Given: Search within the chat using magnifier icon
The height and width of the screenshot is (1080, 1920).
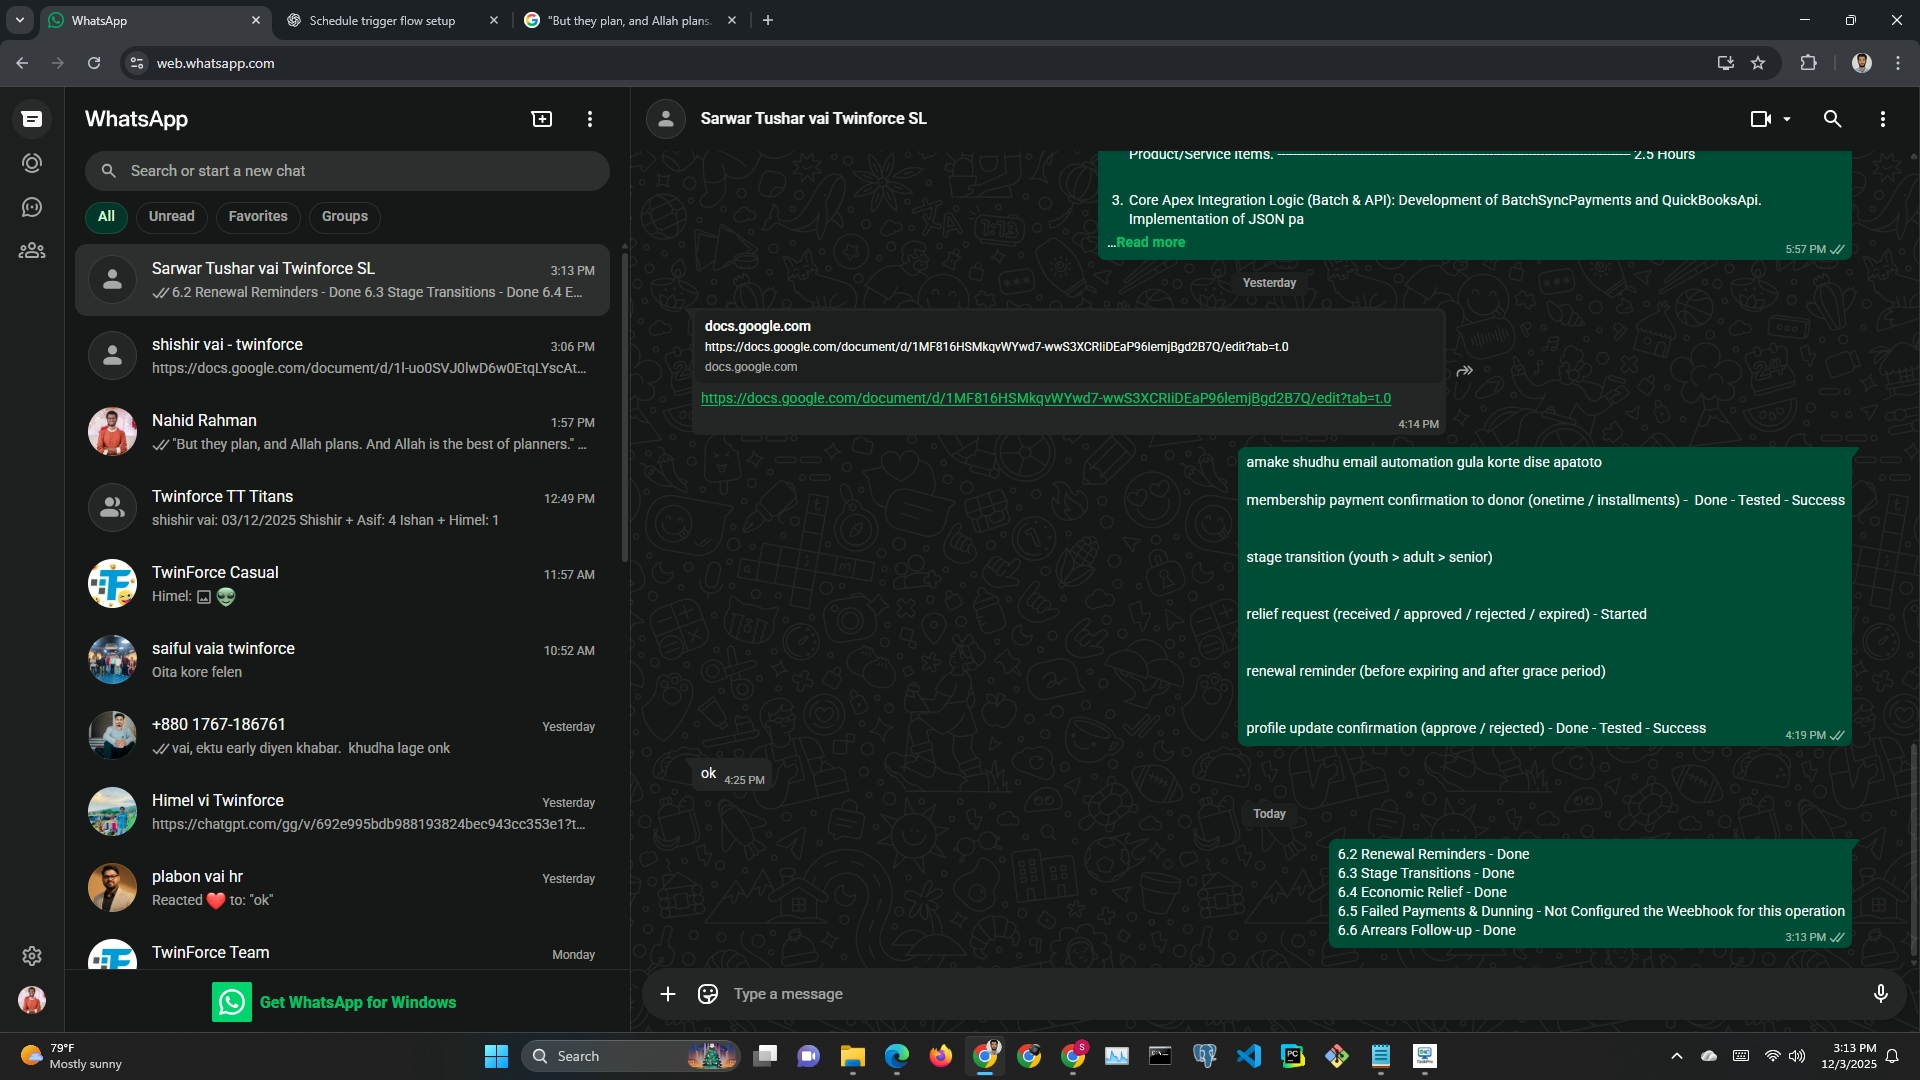Looking at the screenshot, I should pos(1832,119).
